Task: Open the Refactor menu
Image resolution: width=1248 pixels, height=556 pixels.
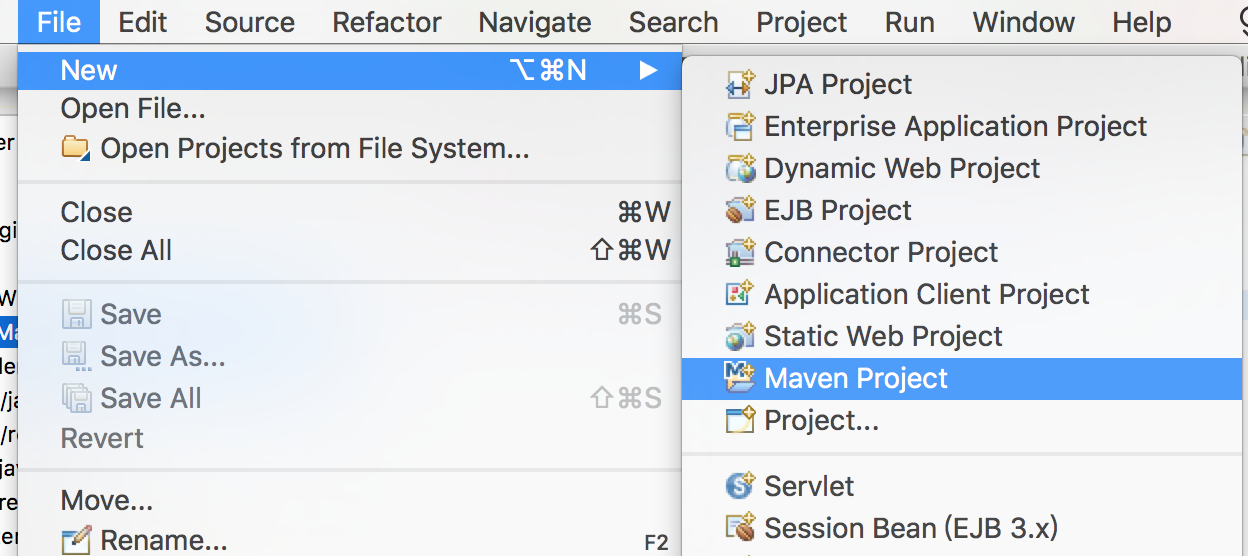Action: click(x=387, y=22)
